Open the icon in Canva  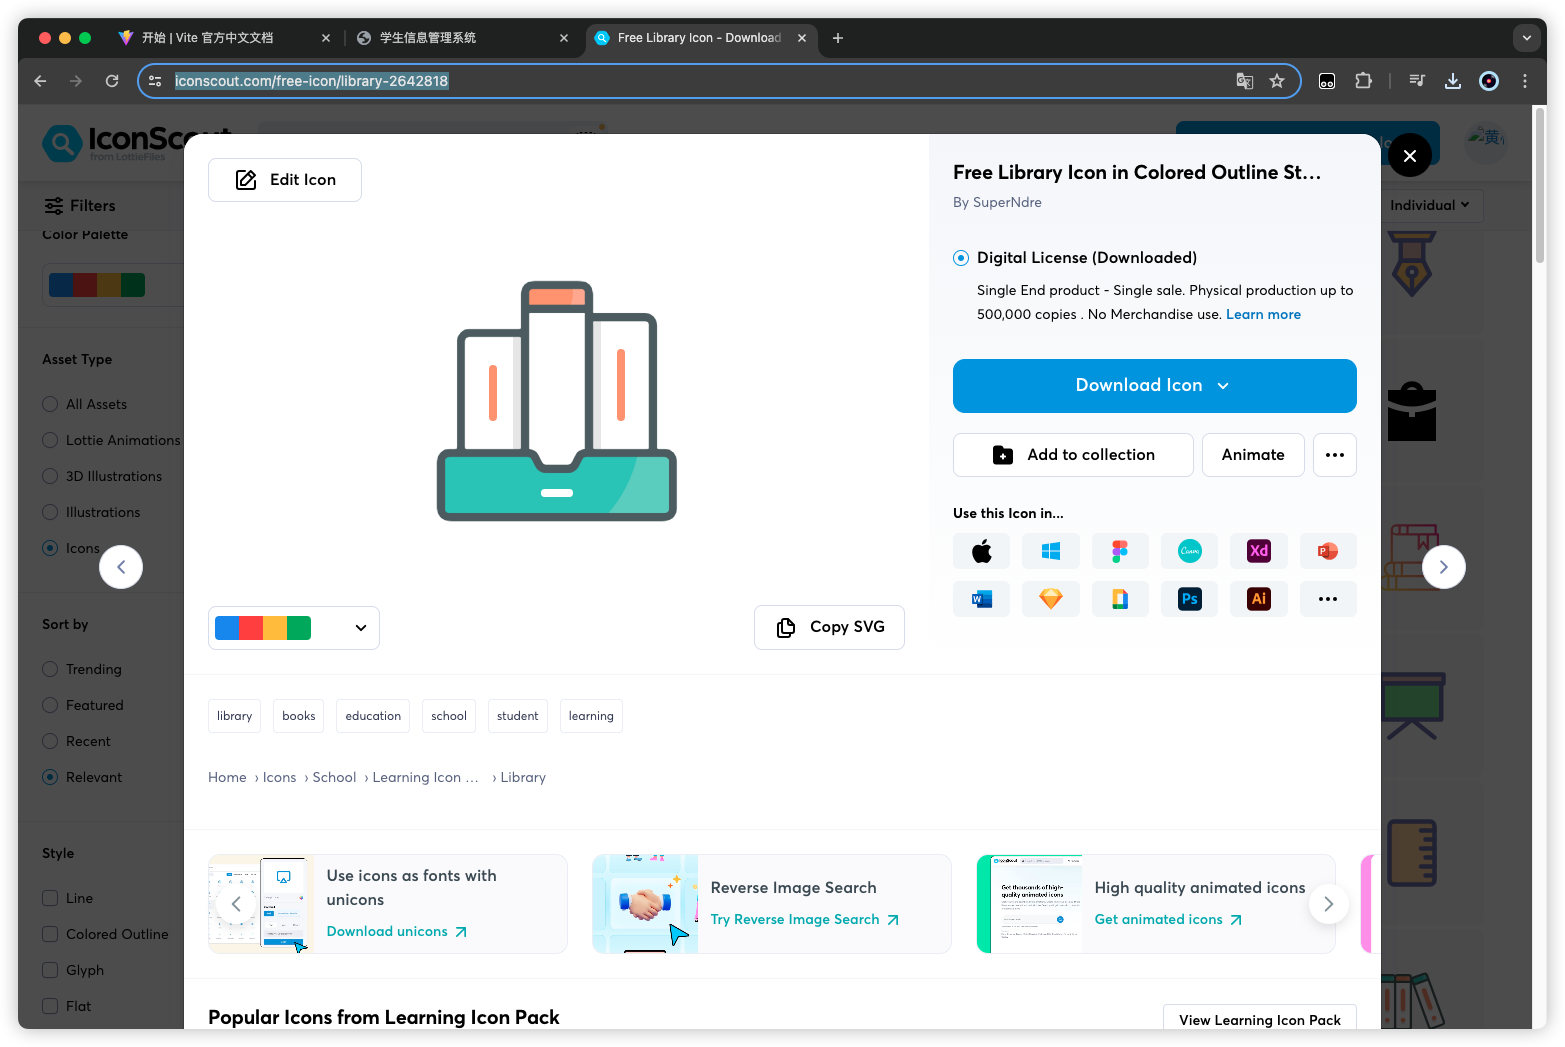pyautogui.click(x=1189, y=551)
